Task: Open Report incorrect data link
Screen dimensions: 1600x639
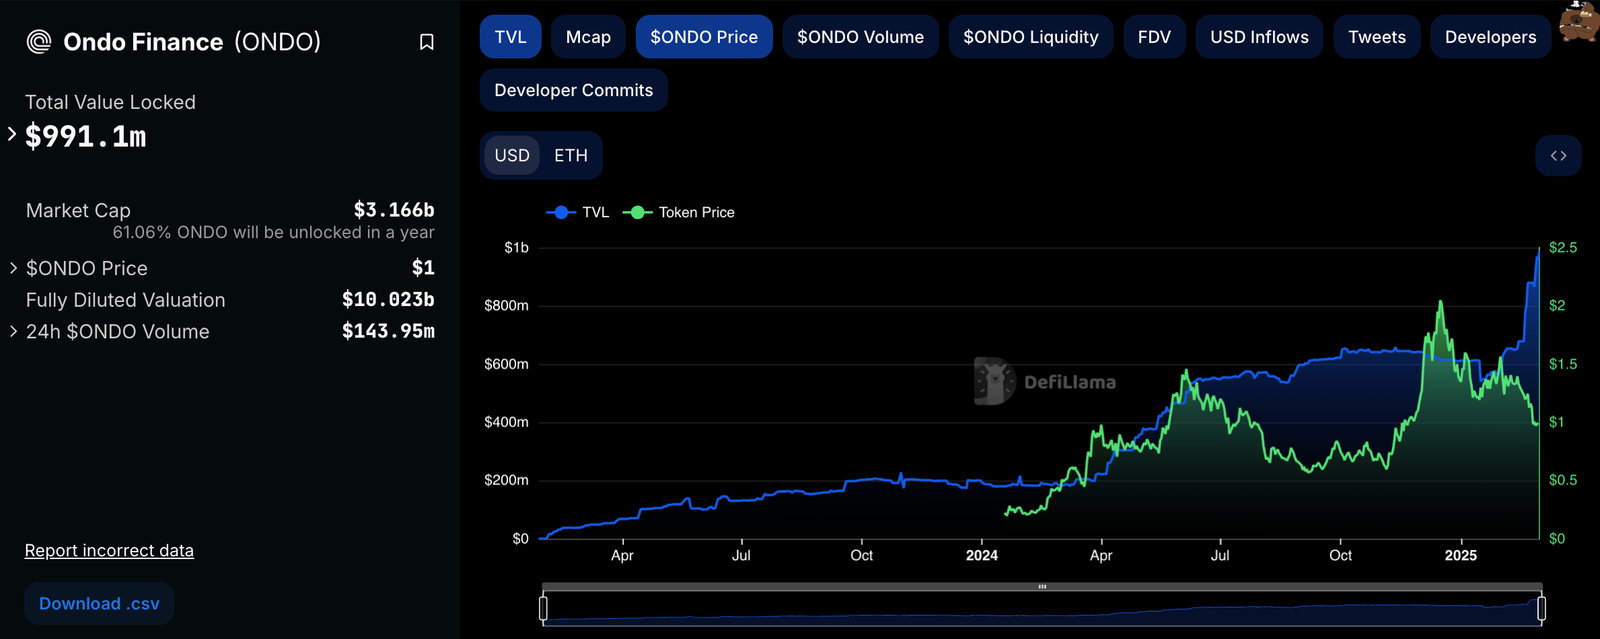Action: [x=109, y=551]
